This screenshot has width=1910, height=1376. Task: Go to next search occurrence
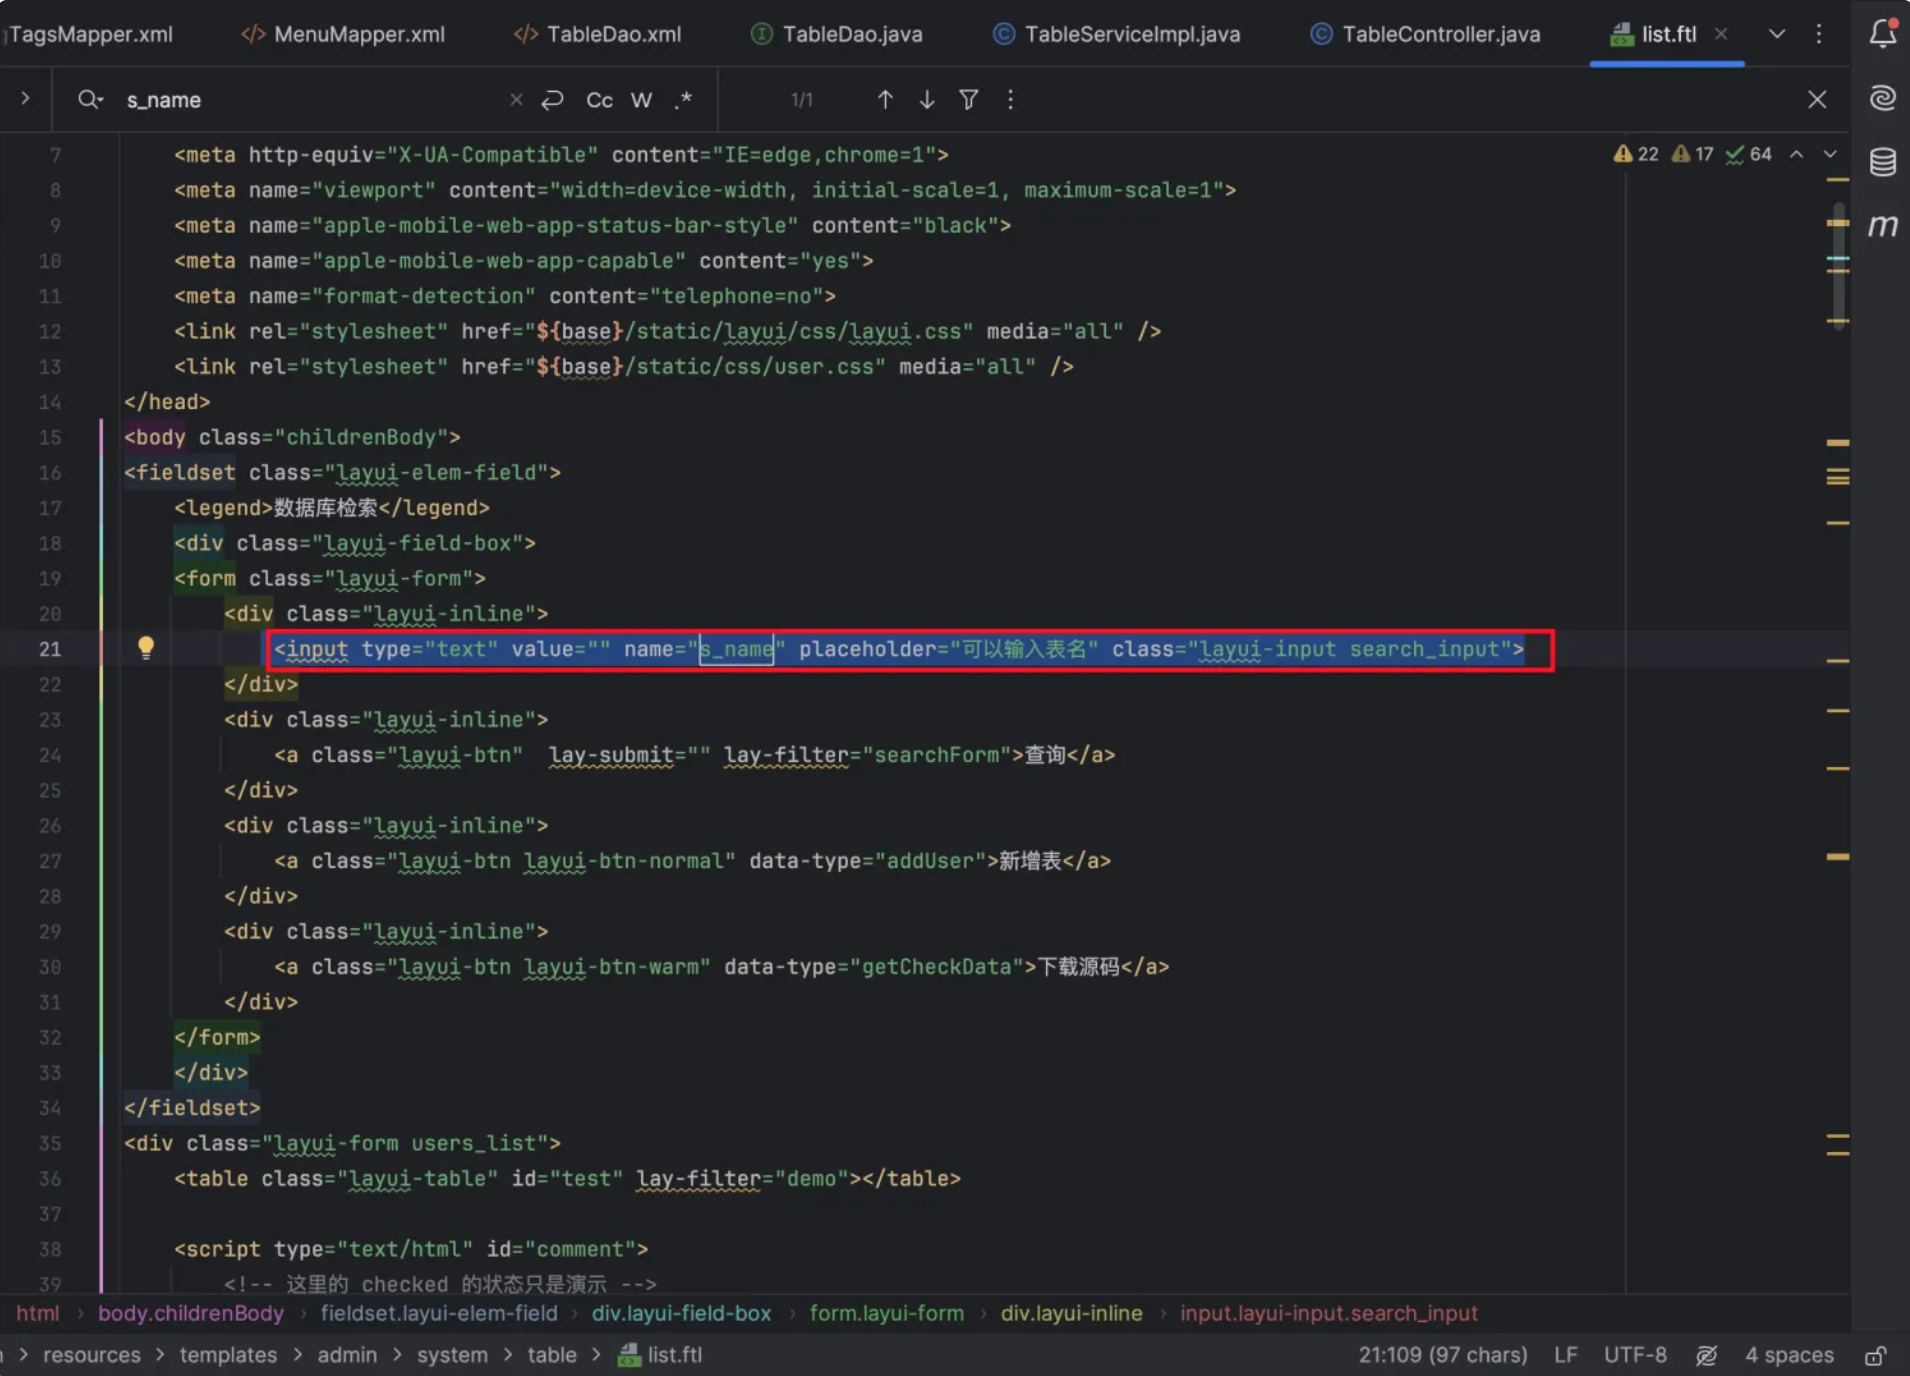tap(927, 99)
